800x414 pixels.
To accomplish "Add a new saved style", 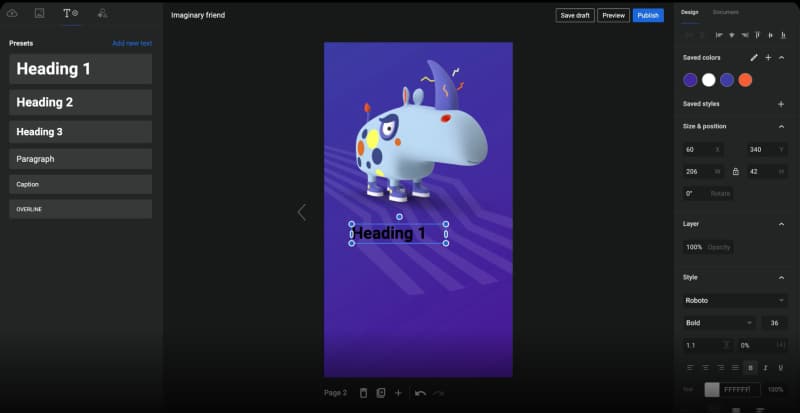I will click(x=781, y=104).
